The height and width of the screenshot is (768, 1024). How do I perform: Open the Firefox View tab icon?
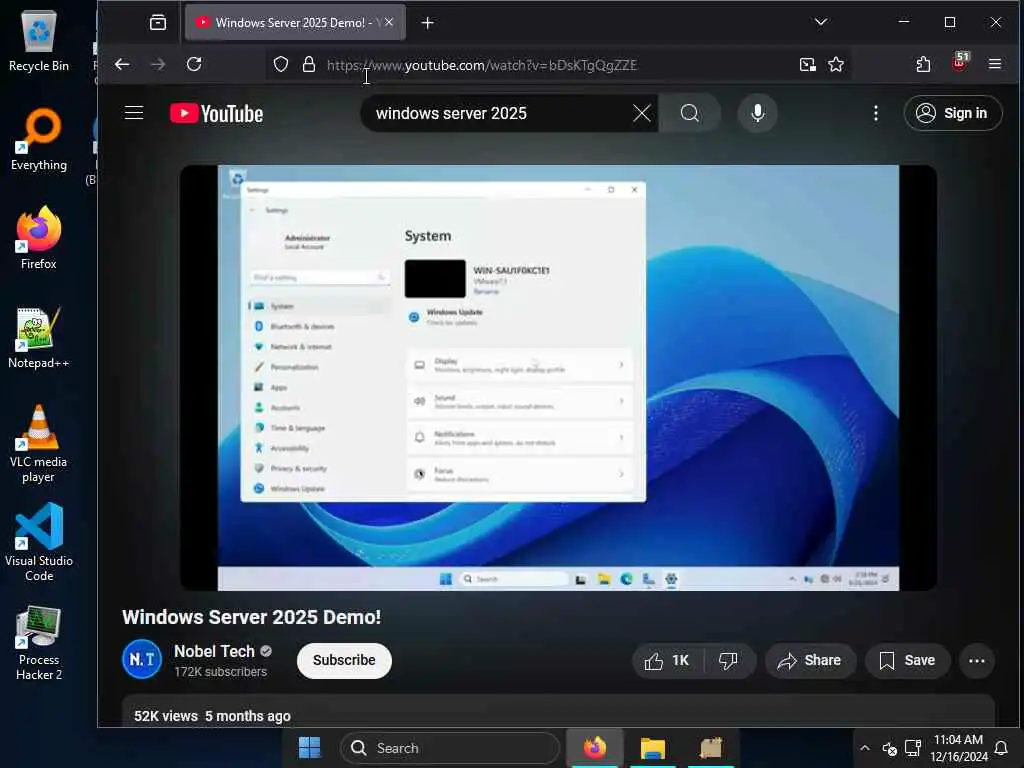tap(158, 23)
